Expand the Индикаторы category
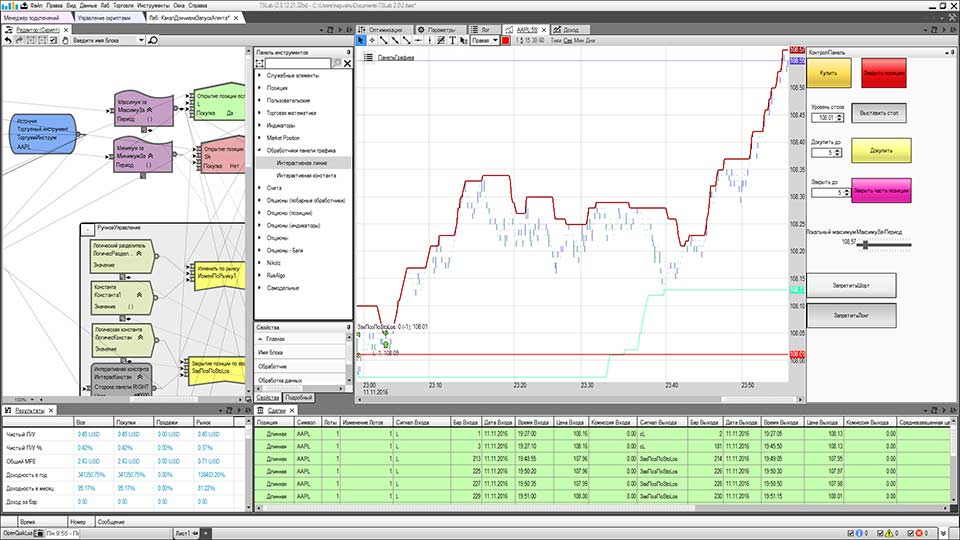This screenshot has width=960, height=540. (x=260, y=125)
